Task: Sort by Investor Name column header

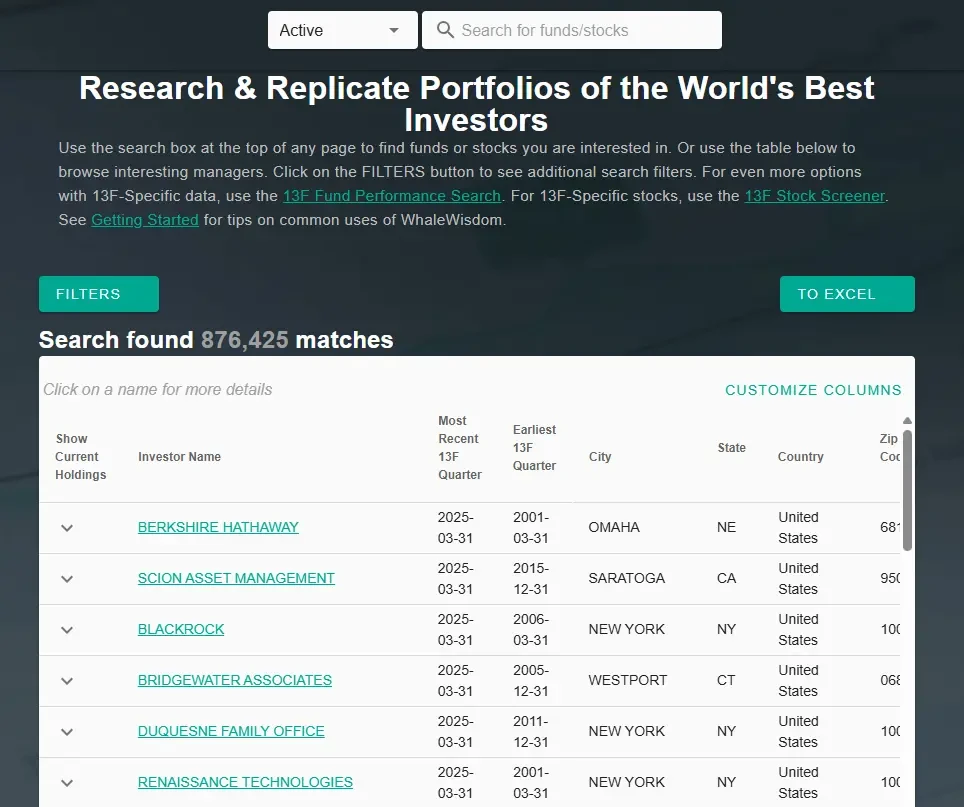Action: click(180, 457)
